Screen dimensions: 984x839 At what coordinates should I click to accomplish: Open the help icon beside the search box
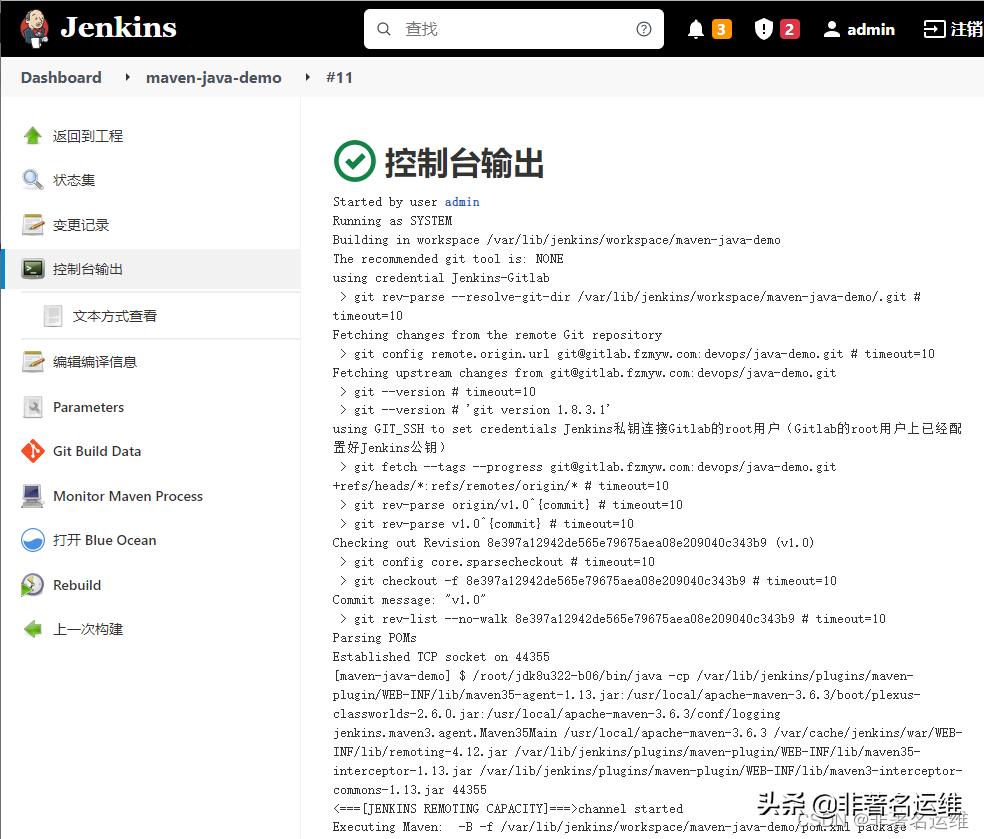(643, 29)
